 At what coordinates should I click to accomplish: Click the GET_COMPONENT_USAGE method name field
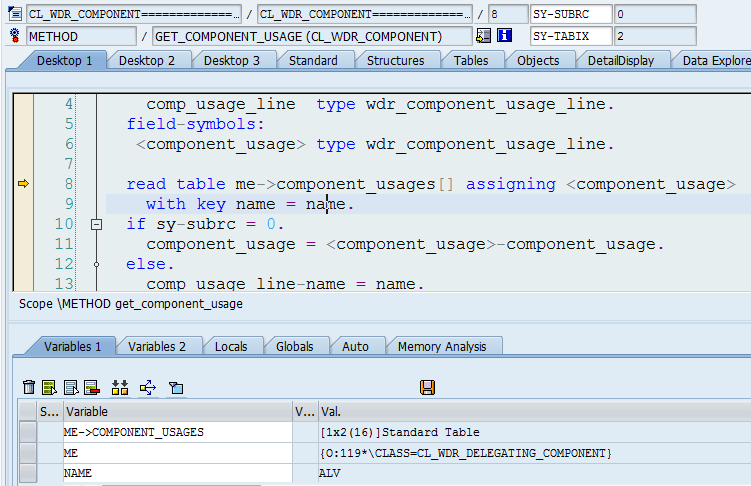tap(312, 36)
